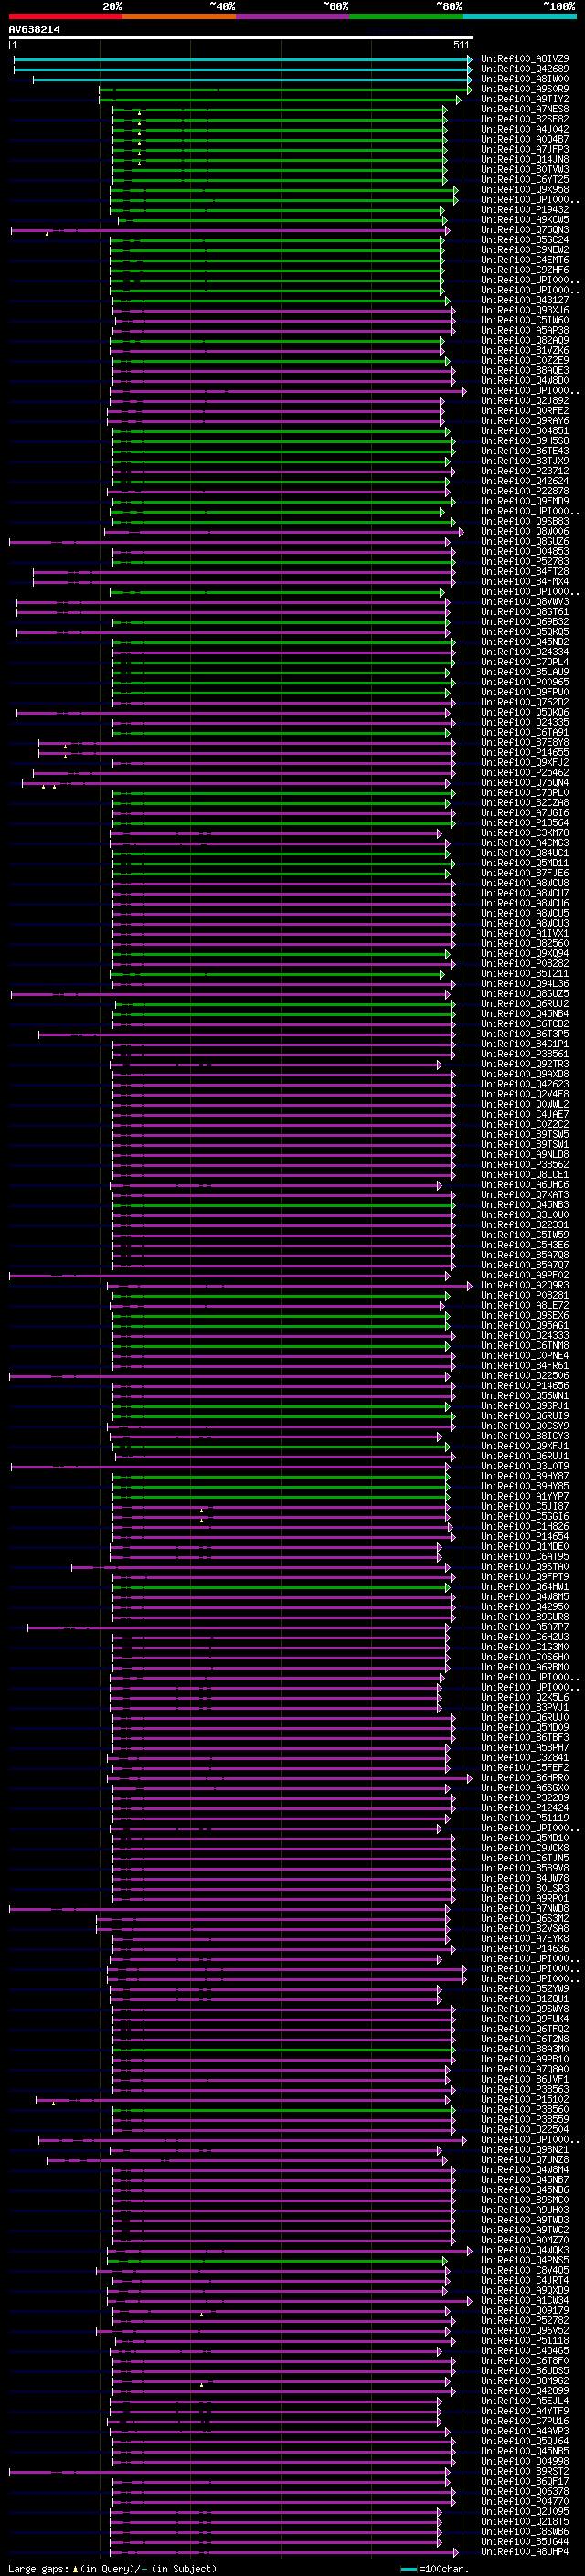The height and width of the screenshot is (2576, 585).
Task: Select hit label UniRef100_Q8VWV3
Action: click(x=525, y=602)
